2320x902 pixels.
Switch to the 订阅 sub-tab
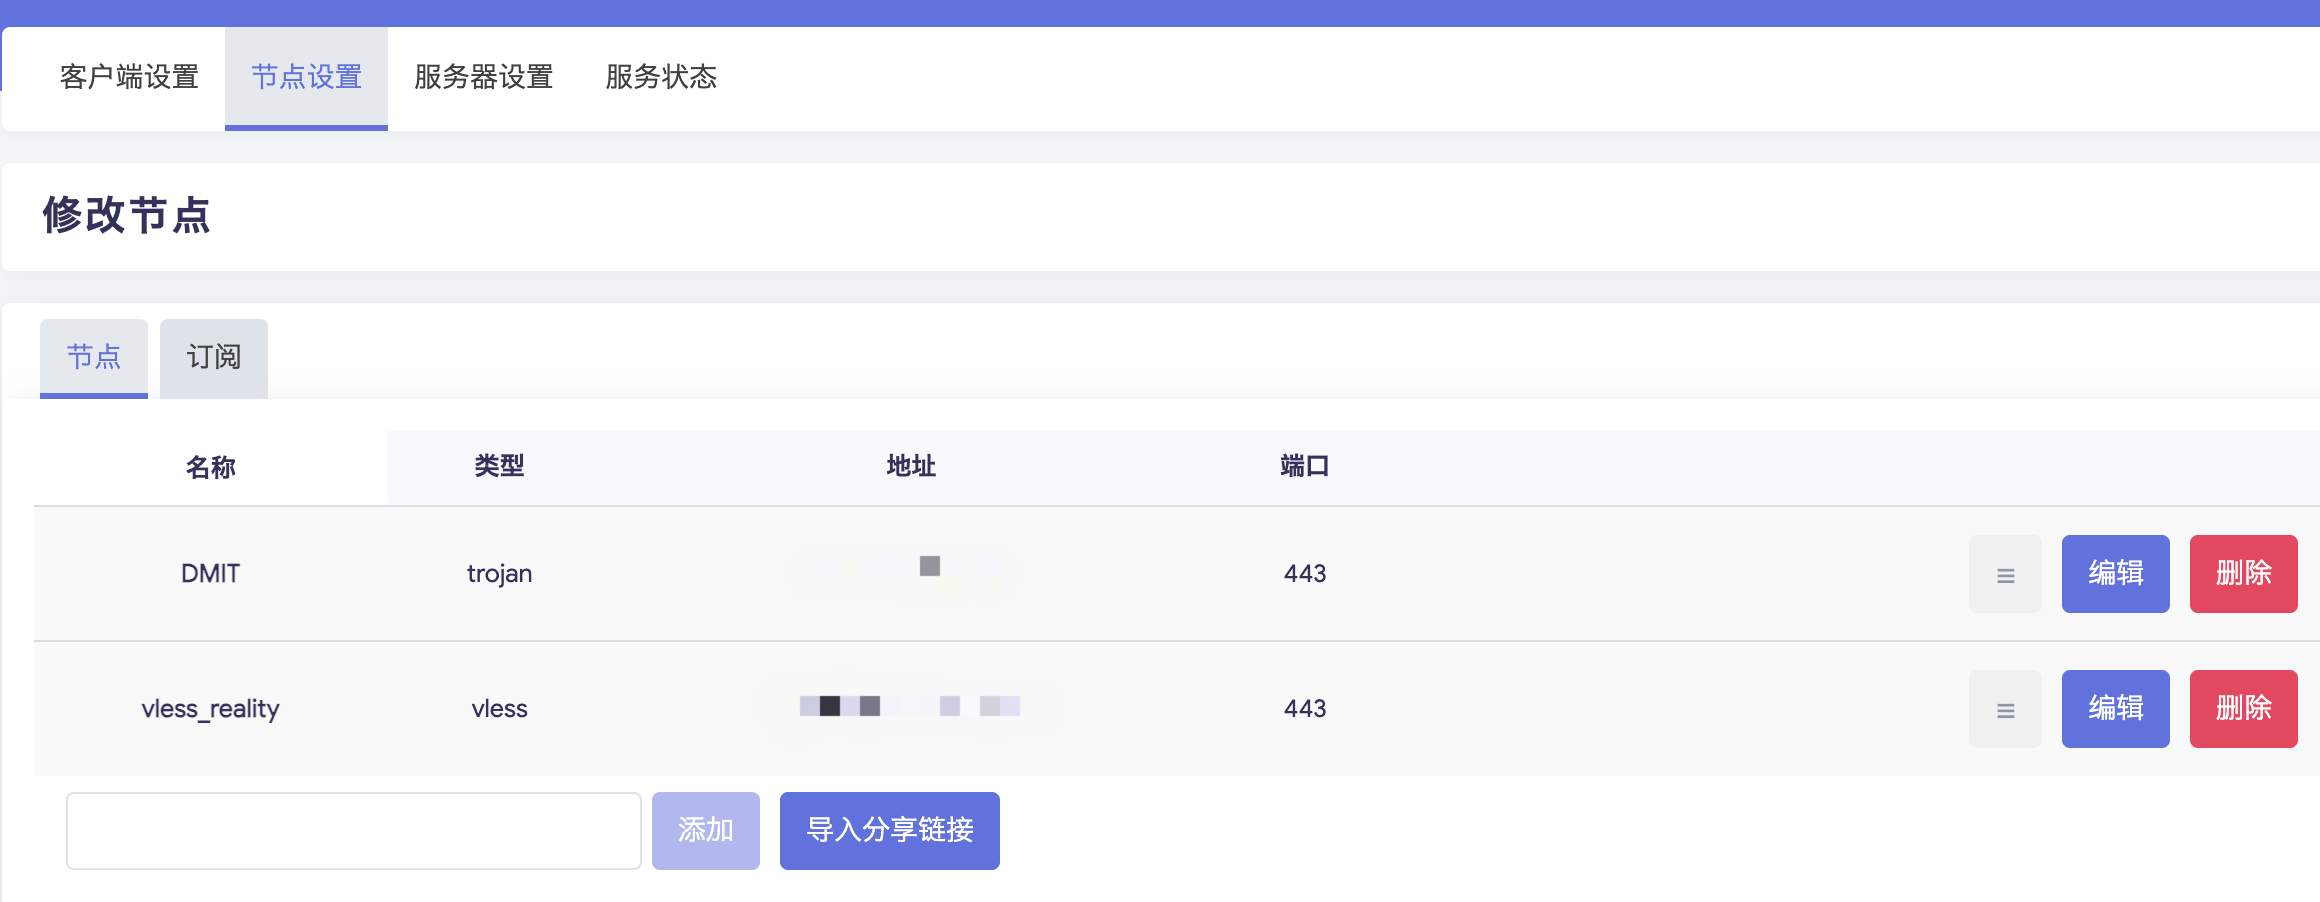click(x=214, y=357)
